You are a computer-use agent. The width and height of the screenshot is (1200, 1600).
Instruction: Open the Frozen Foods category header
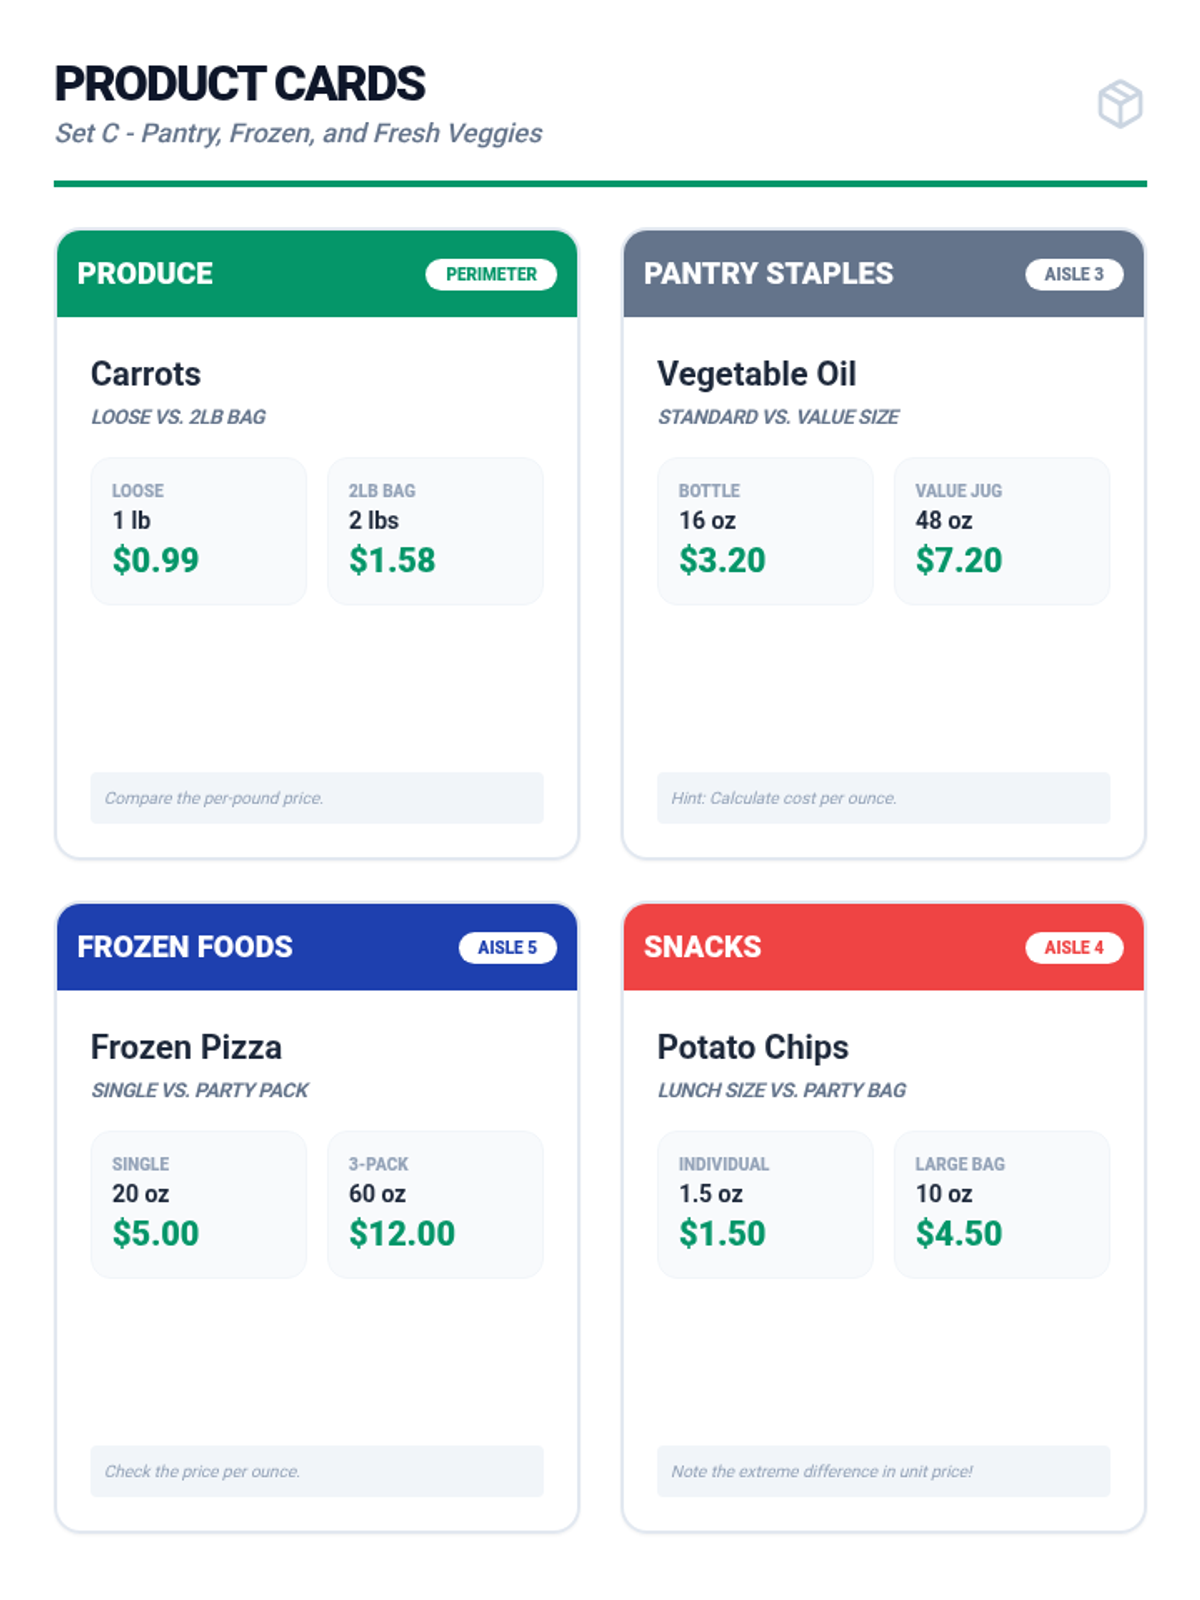[185, 947]
